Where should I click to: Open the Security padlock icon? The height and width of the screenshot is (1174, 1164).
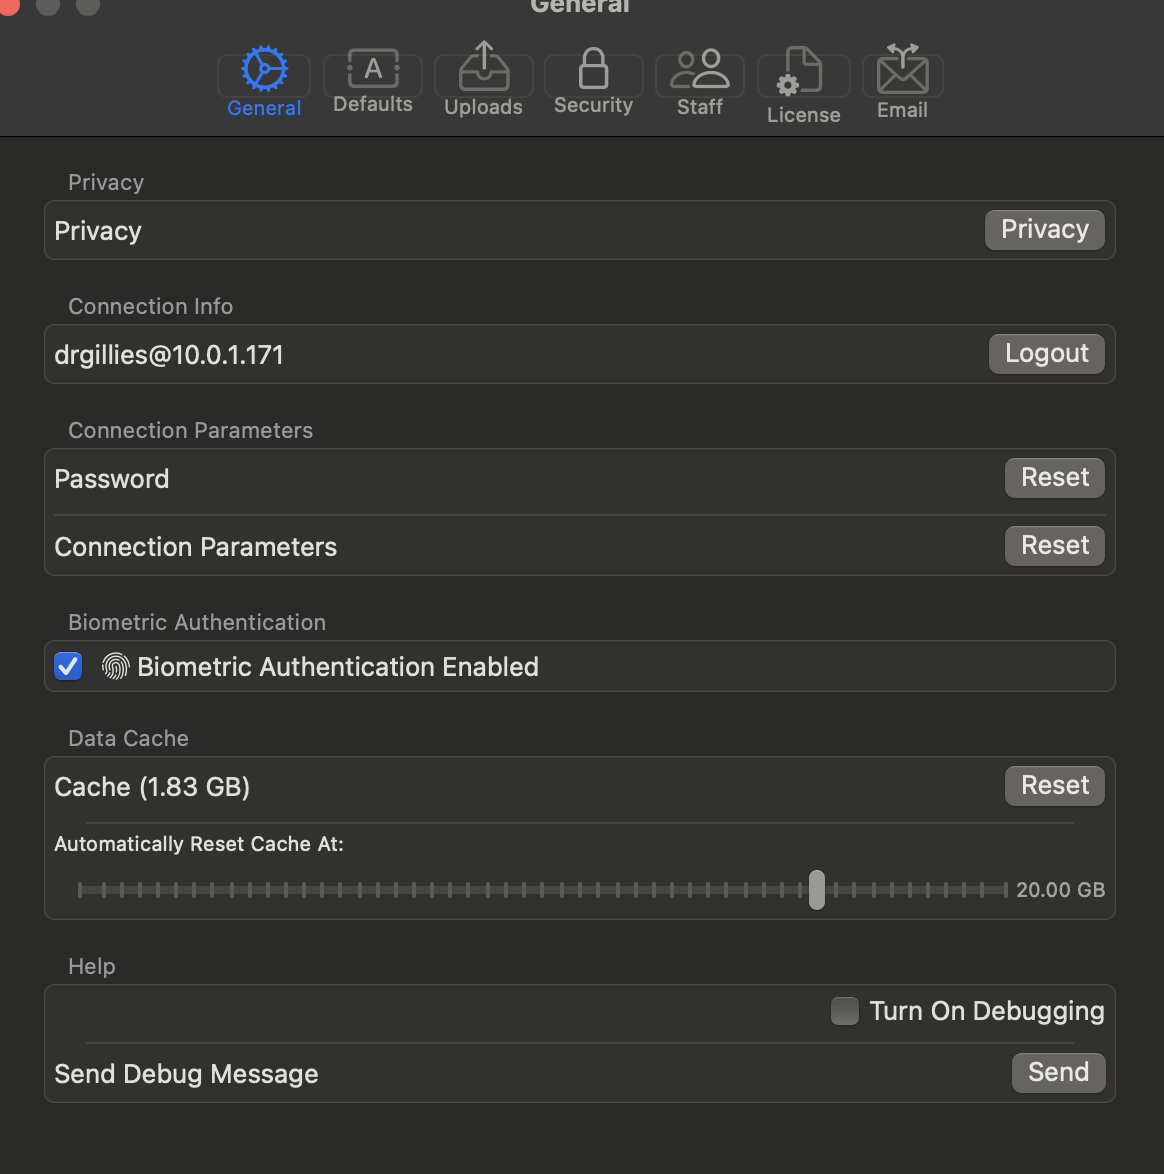[x=594, y=68]
